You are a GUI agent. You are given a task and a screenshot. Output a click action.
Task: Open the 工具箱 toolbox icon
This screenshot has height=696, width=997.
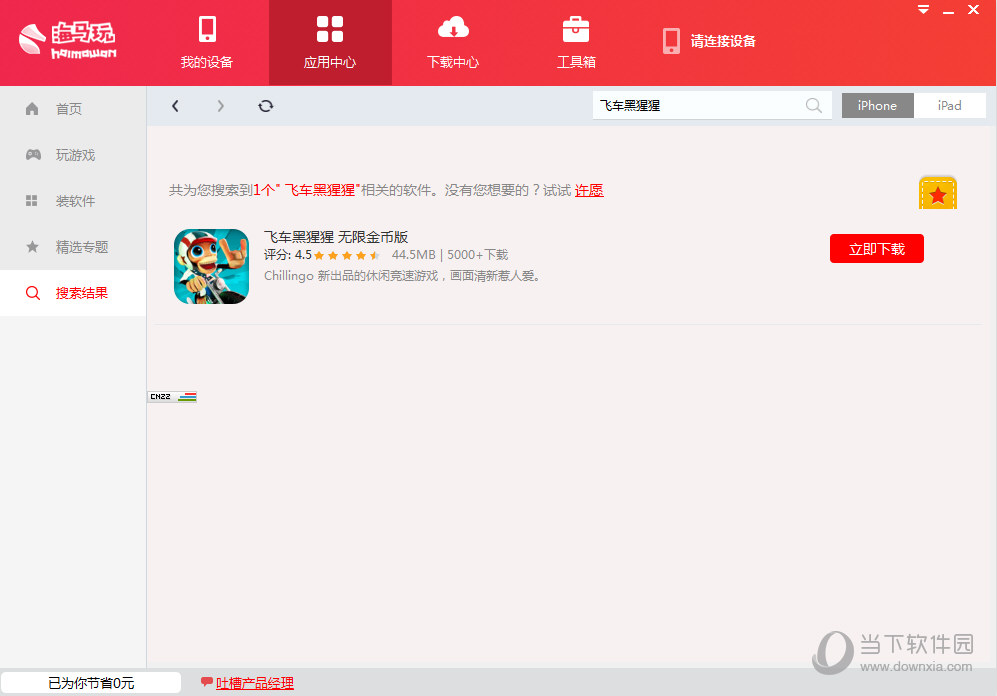pyautogui.click(x=576, y=29)
